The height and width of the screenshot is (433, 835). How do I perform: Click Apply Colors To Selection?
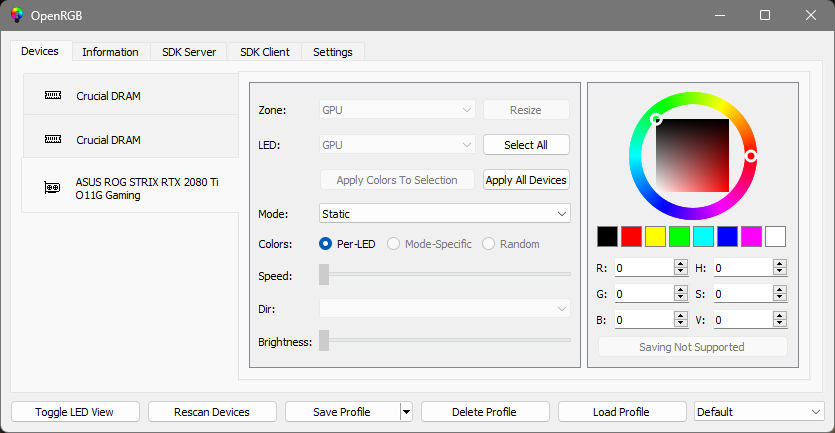(397, 180)
